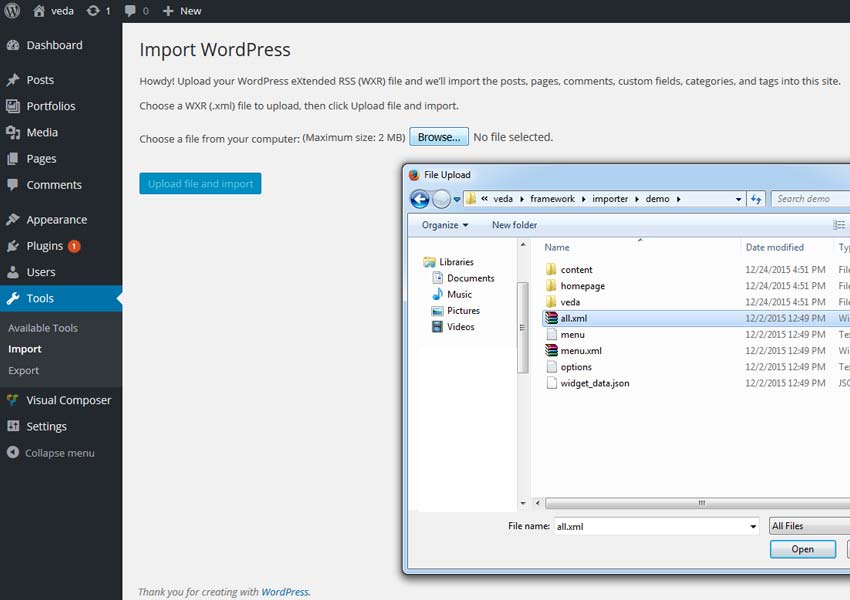Click the refresh button in file dialog
The height and width of the screenshot is (600, 850).
pyautogui.click(x=757, y=198)
